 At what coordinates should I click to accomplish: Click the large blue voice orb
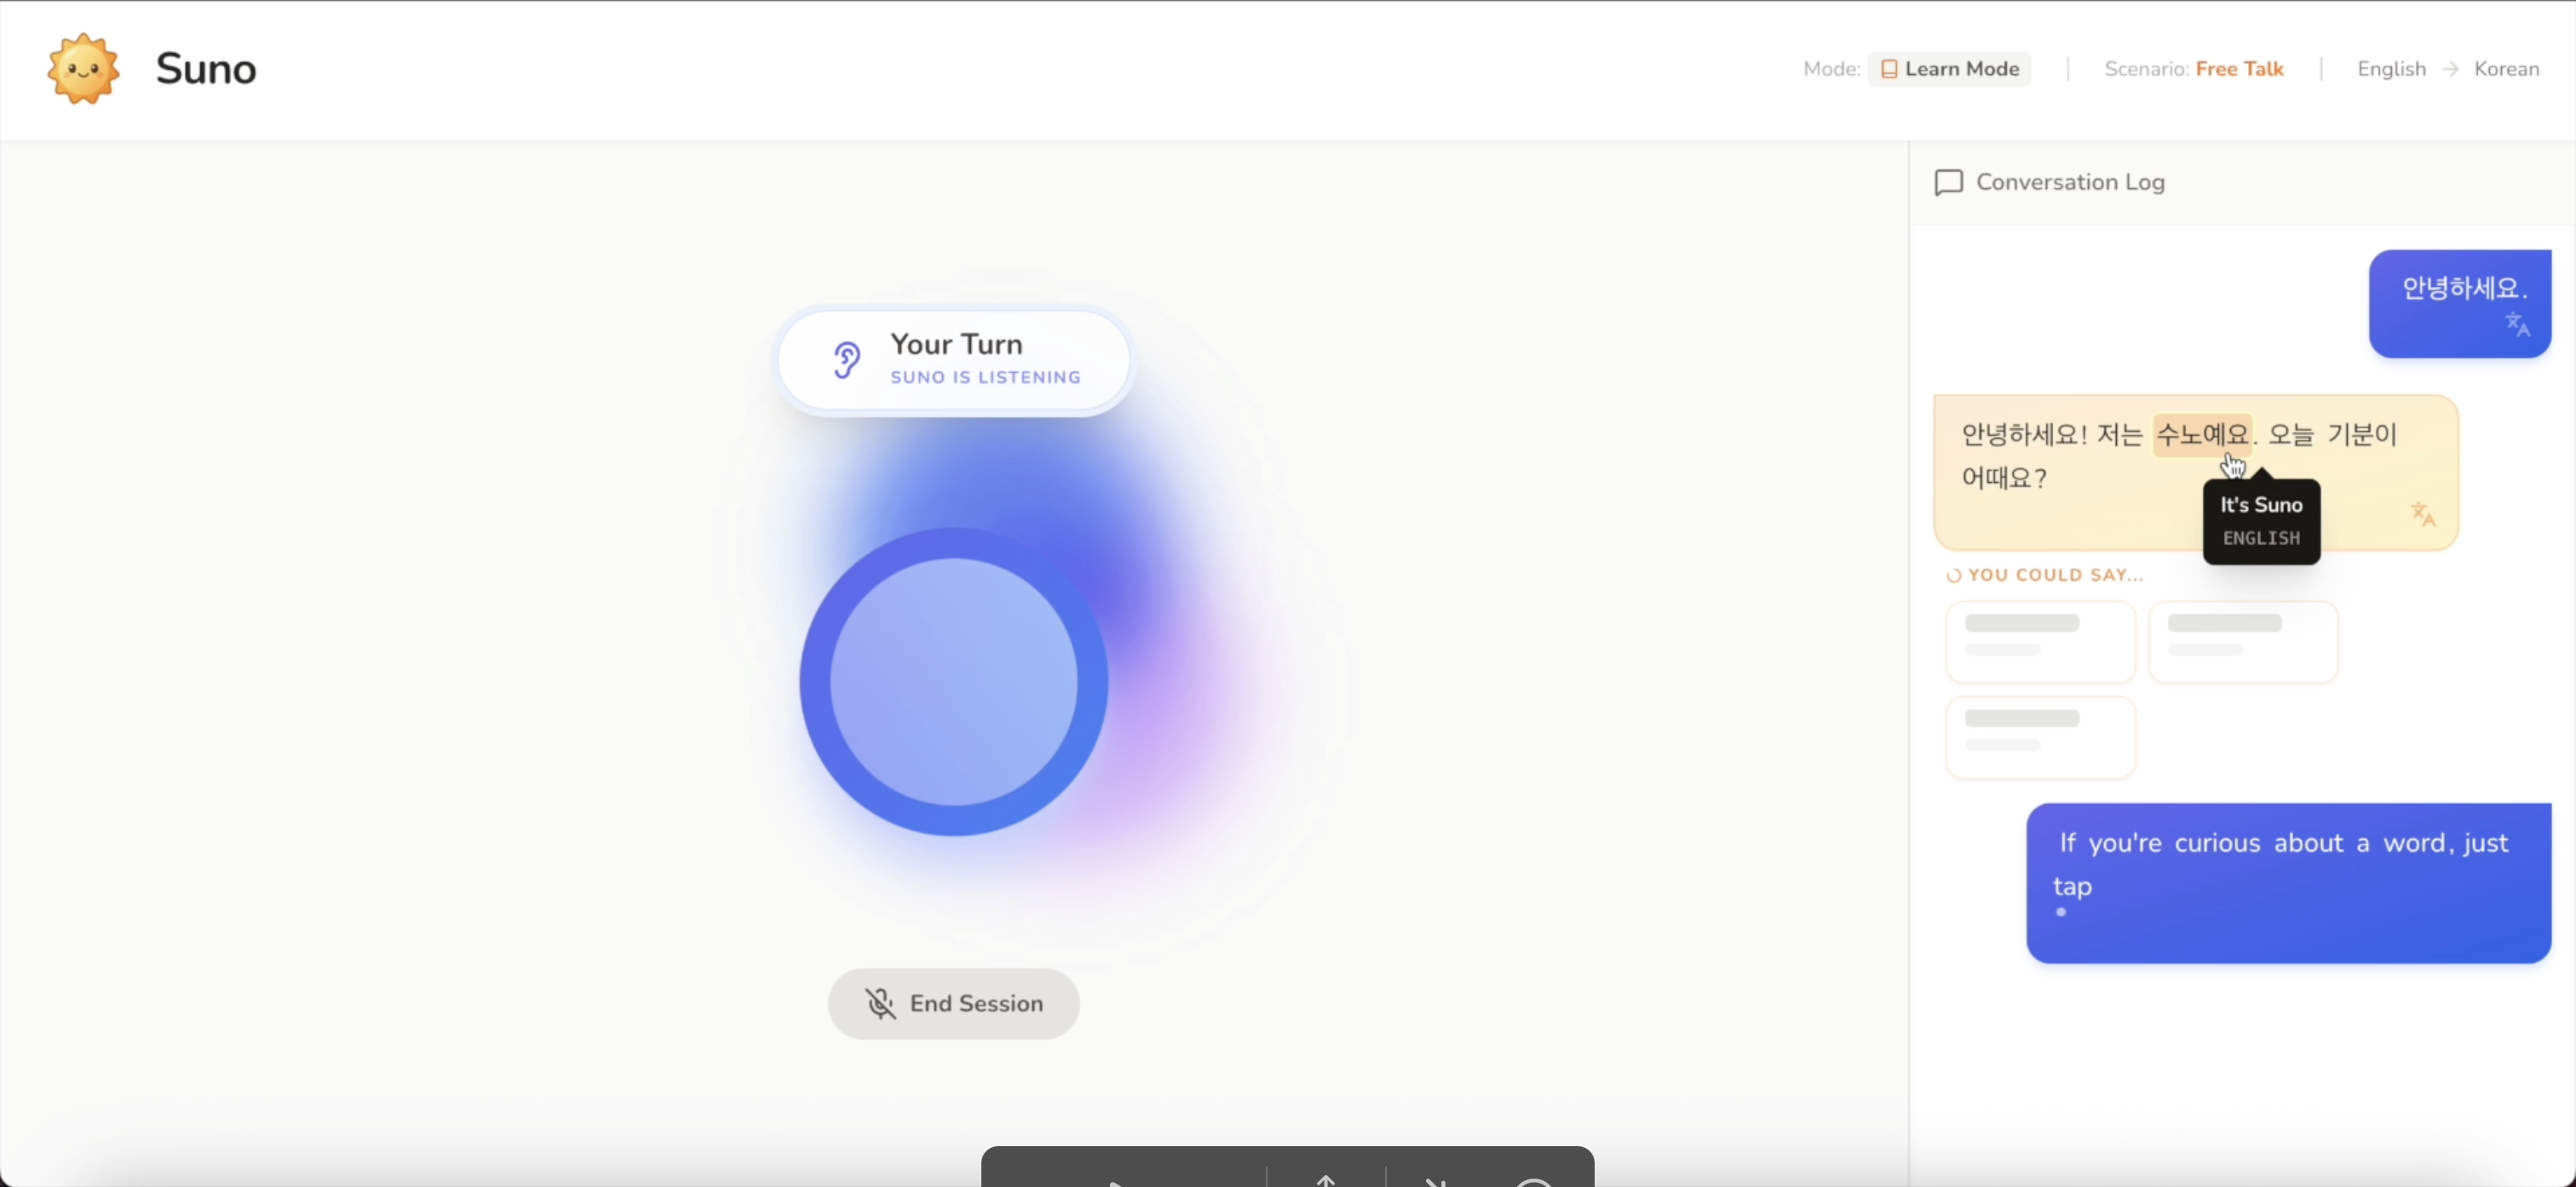pyautogui.click(x=953, y=682)
